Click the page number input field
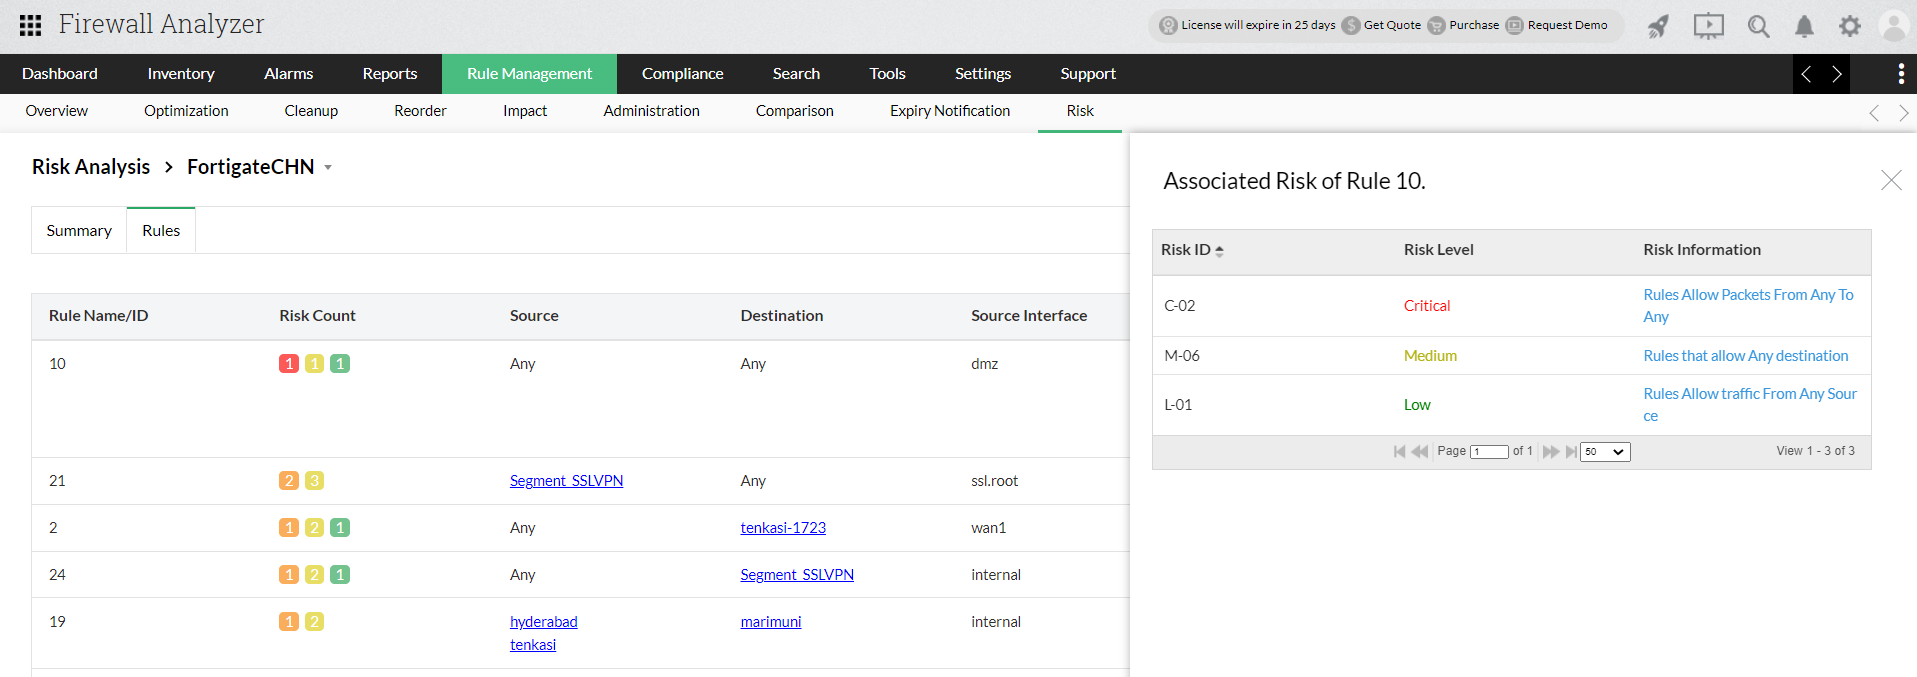 [1489, 452]
